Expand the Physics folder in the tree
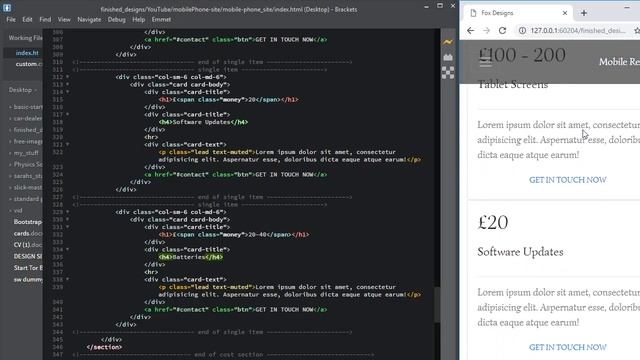Screen dimensions: 640x360 (x=25, y=164)
